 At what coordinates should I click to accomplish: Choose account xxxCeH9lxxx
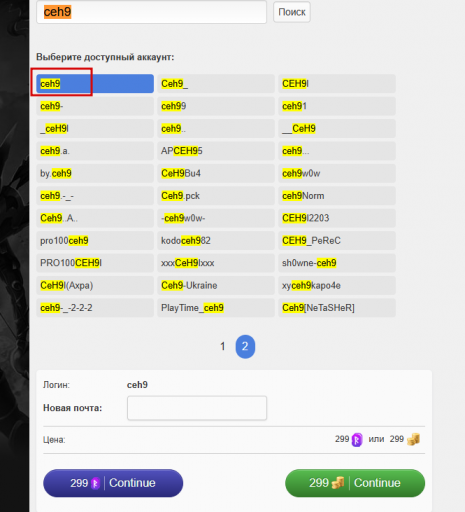point(216,263)
